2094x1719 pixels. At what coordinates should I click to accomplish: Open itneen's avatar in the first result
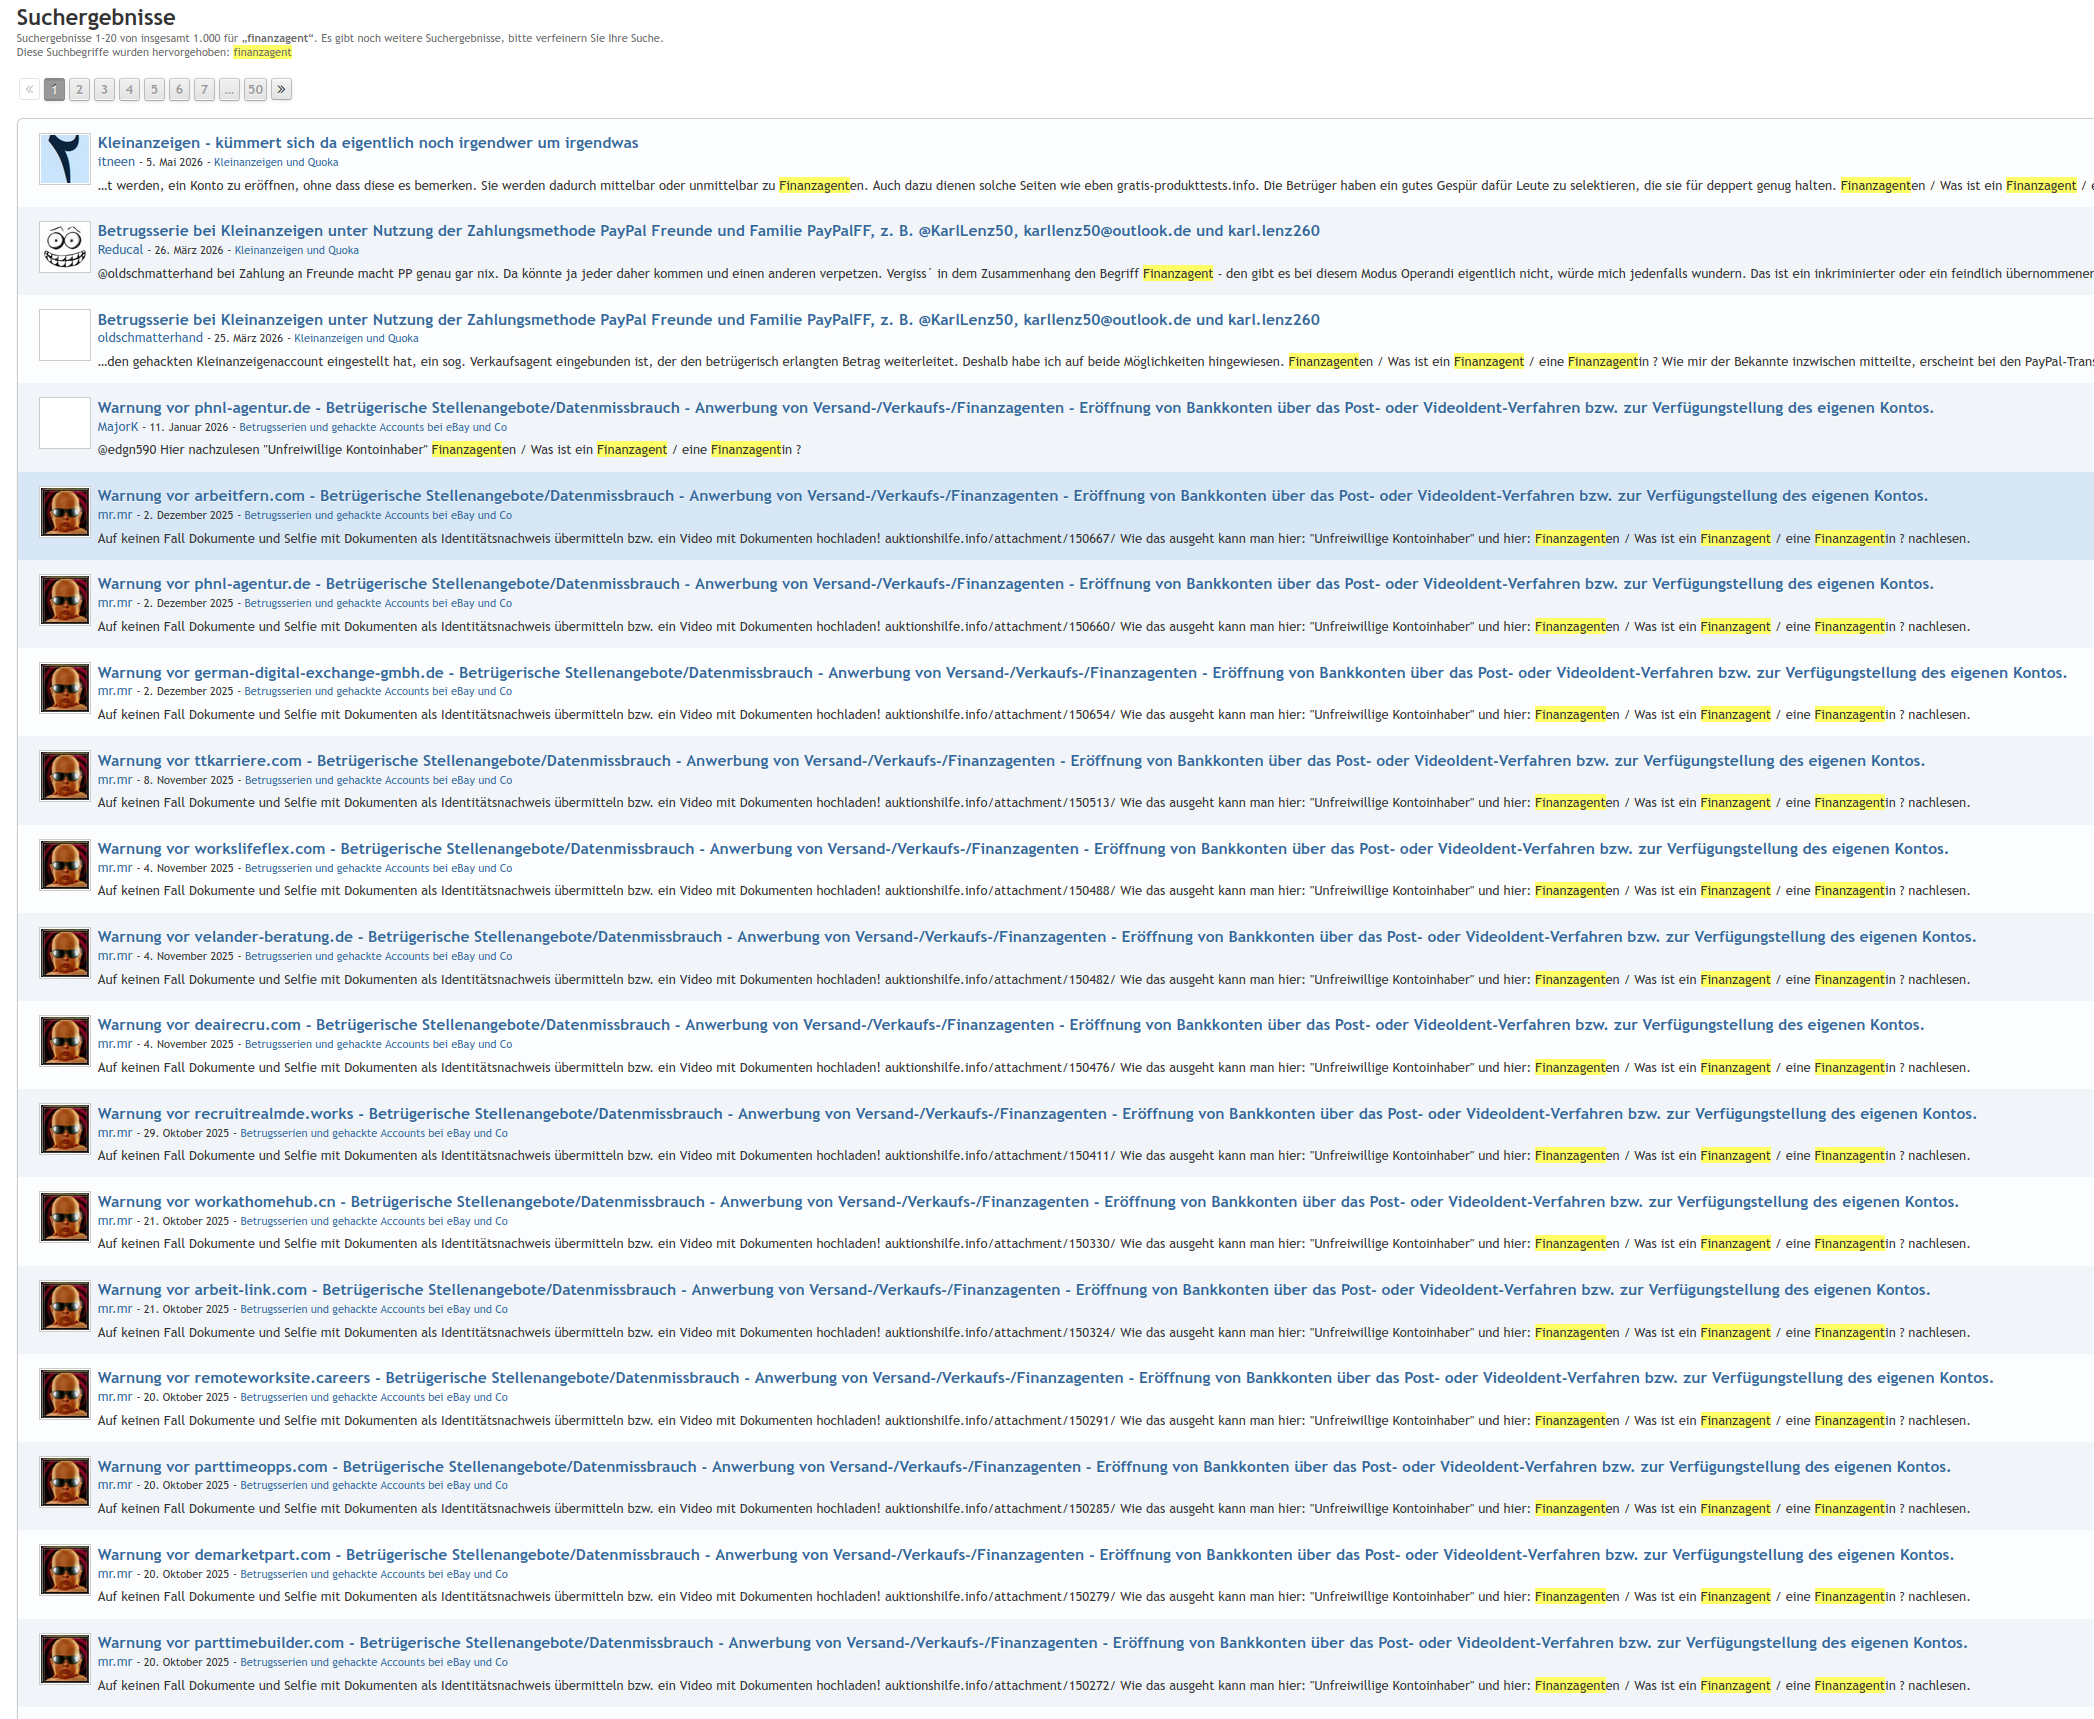65,159
